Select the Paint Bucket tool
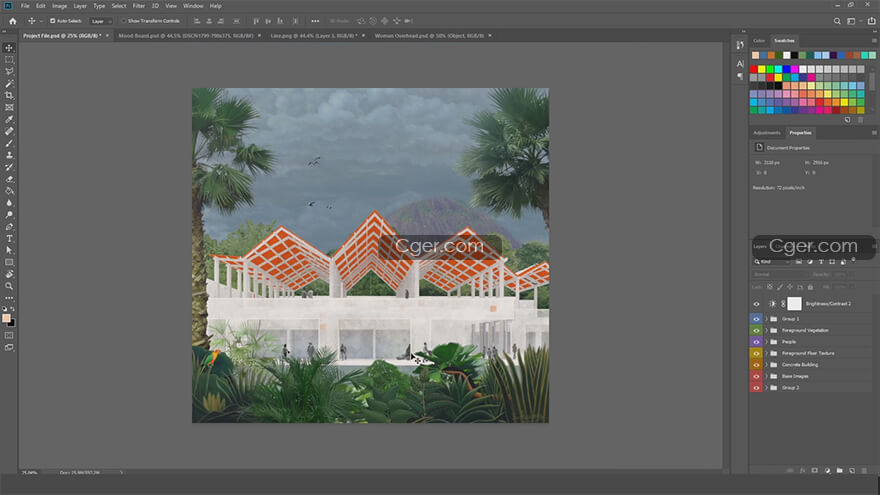This screenshot has width=880, height=495. [9, 191]
